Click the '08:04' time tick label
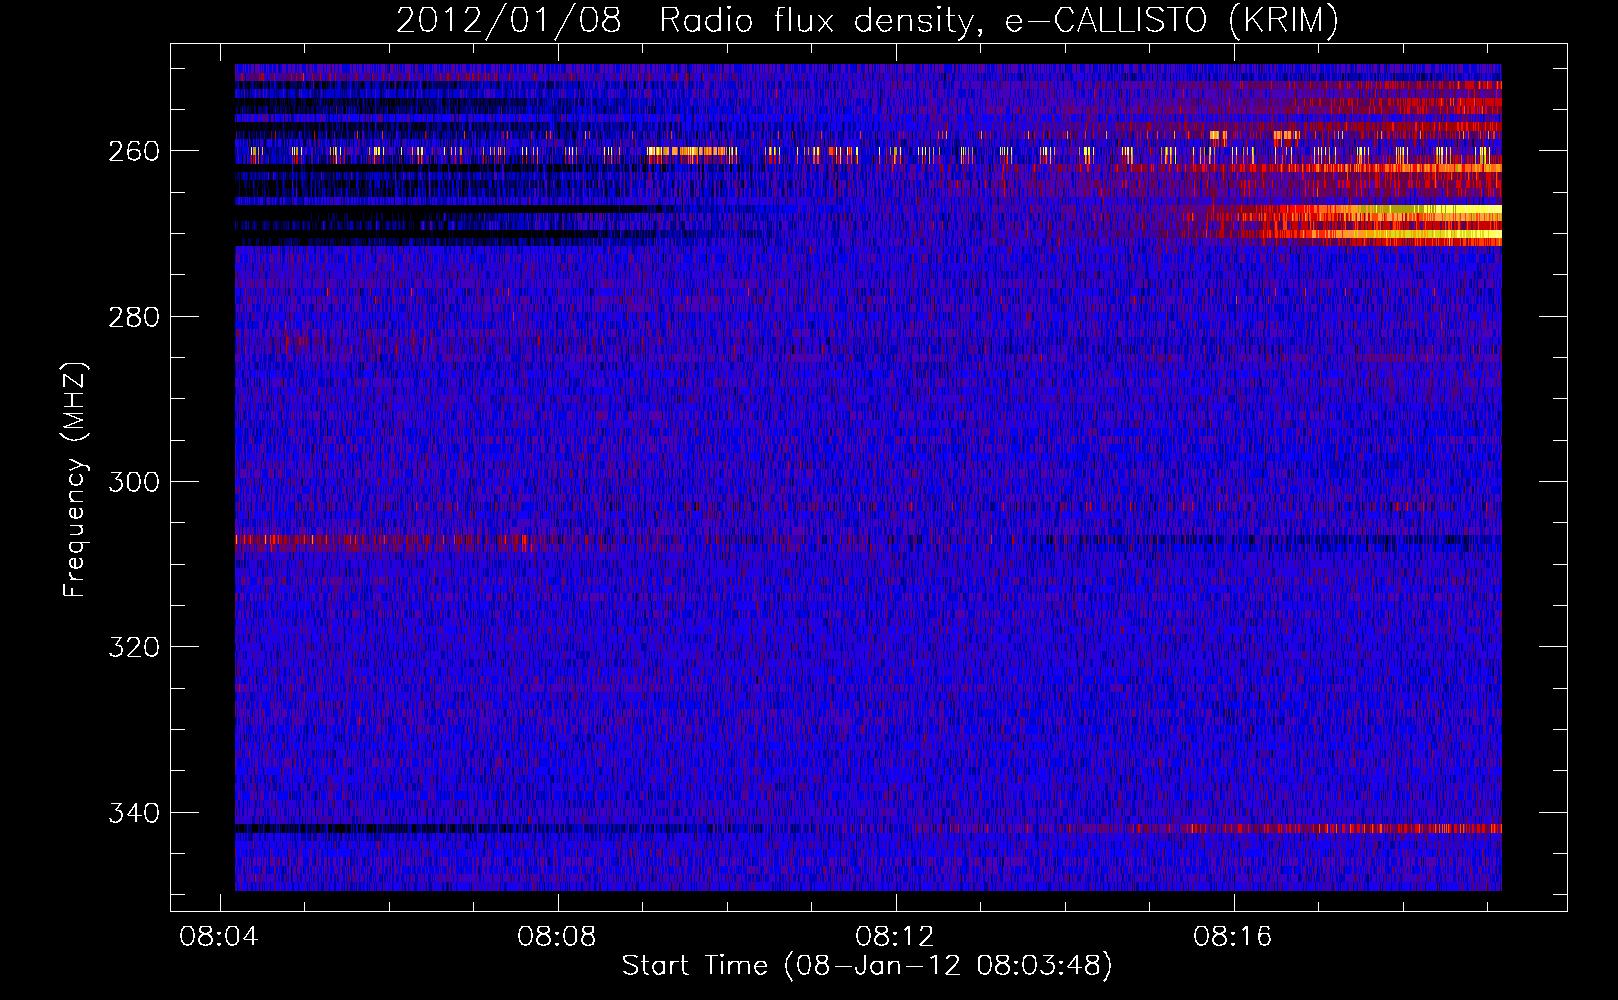This screenshot has height=1000, width=1618. point(218,937)
